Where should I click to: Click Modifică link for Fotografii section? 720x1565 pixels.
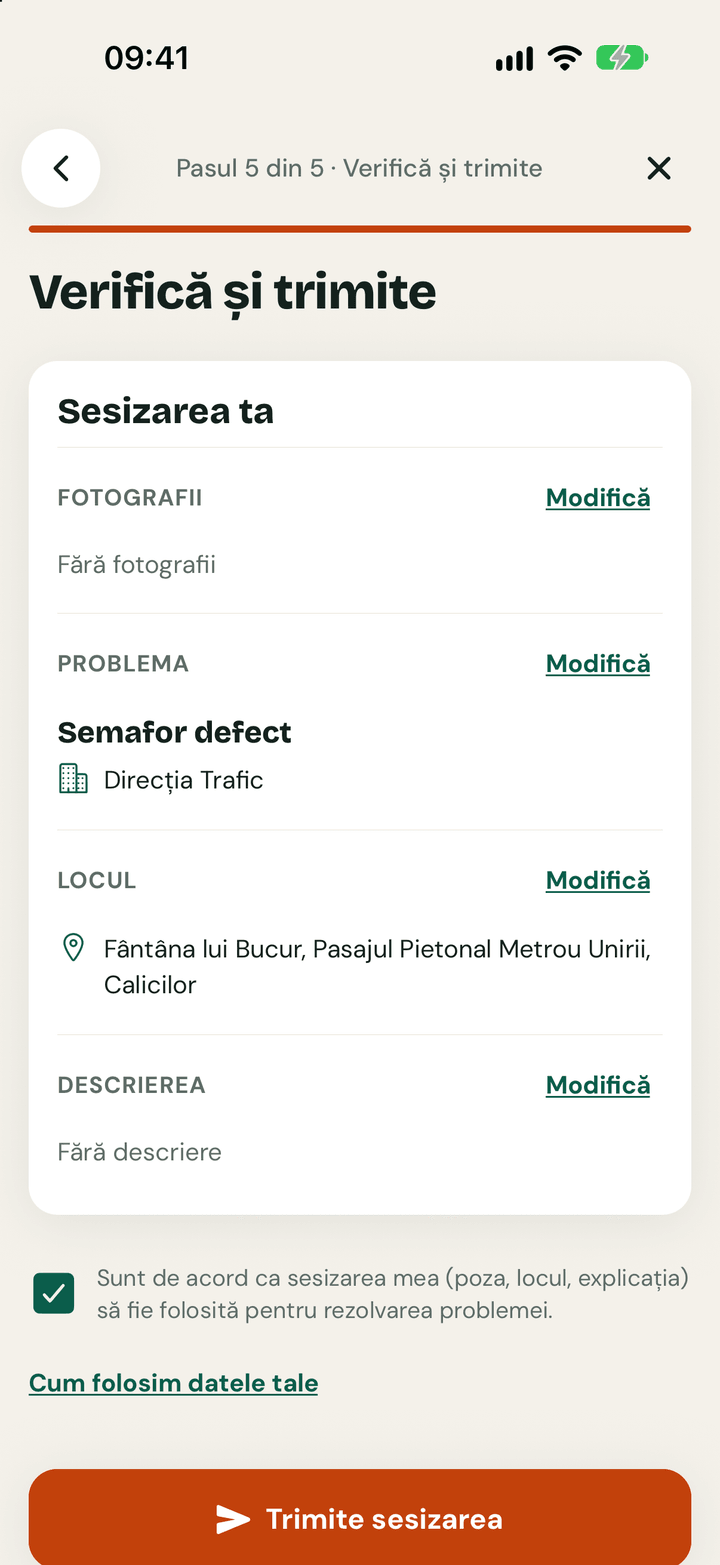pyautogui.click(x=598, y=498)
